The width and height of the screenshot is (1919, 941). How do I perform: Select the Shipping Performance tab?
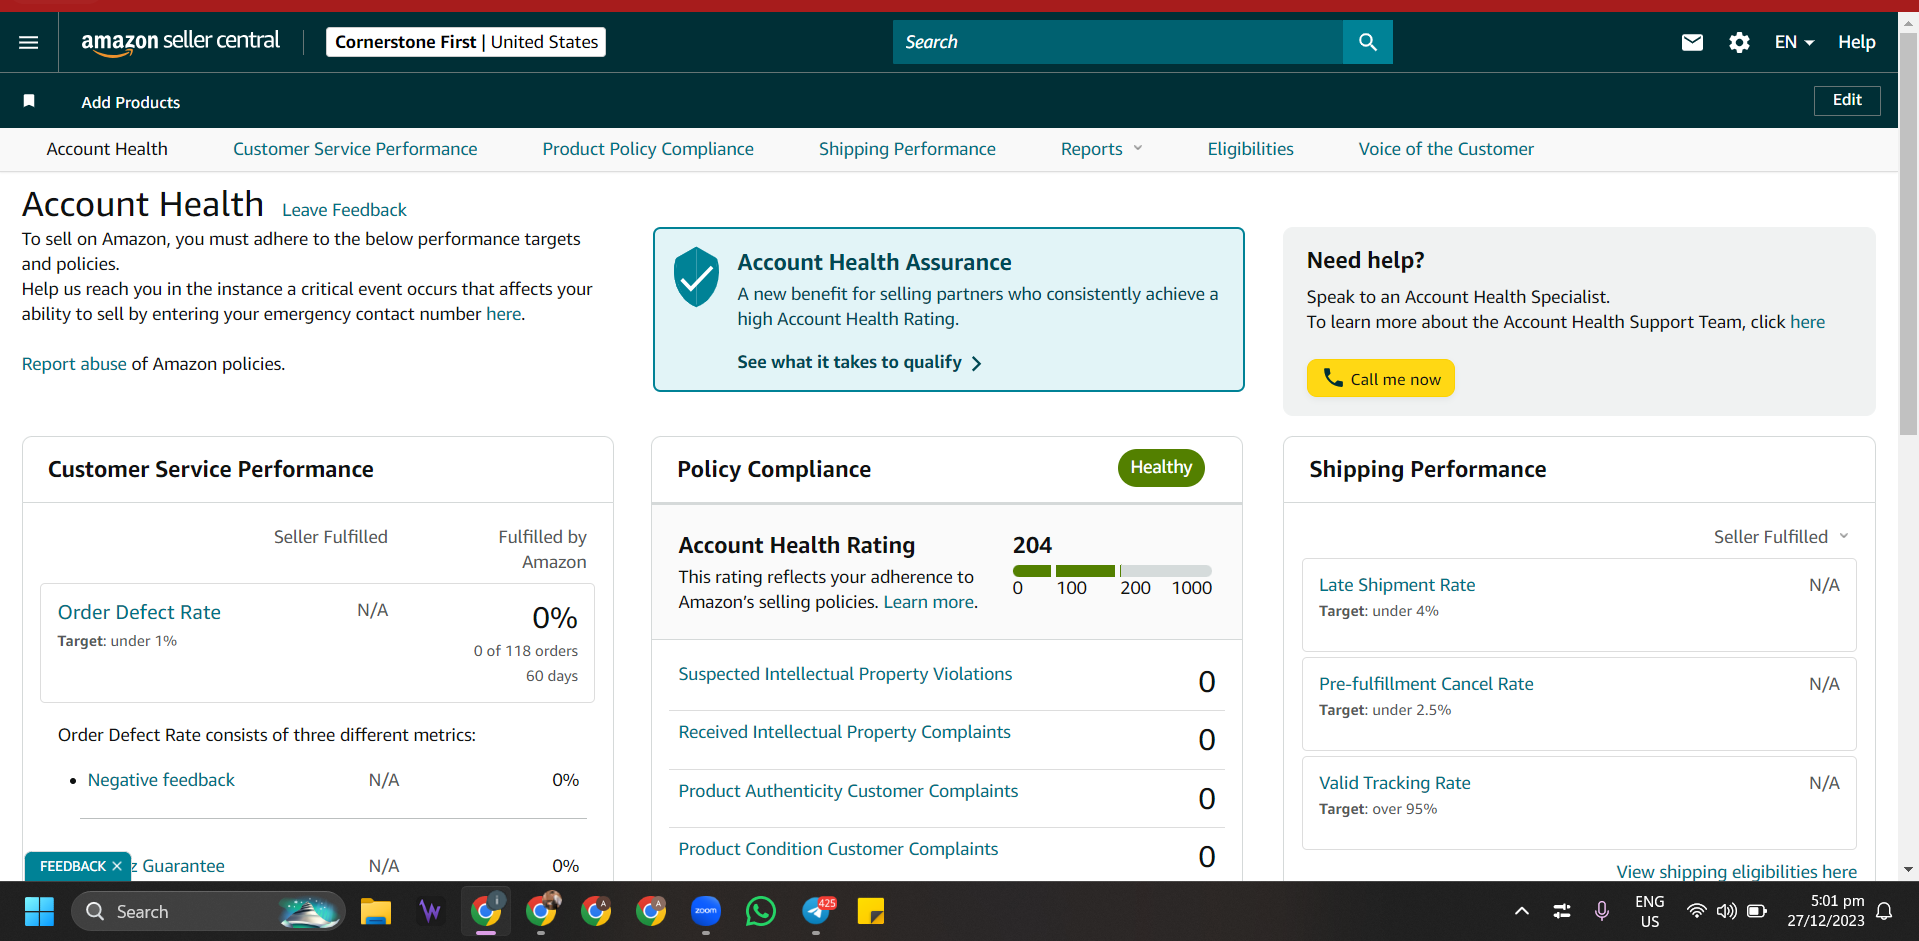click(x=907, y=149)
